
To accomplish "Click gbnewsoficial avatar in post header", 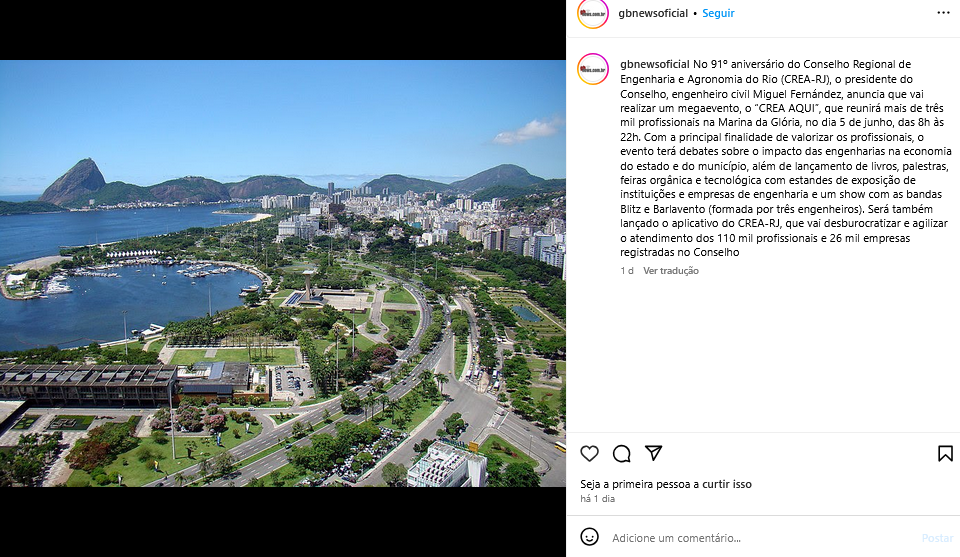I will (x=593, y=13).
